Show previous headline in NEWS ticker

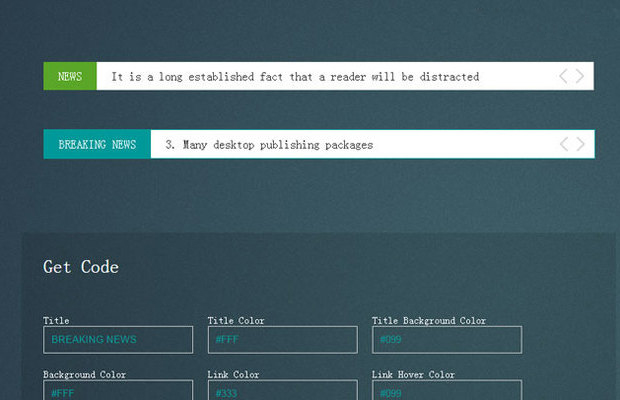(563, 76)
